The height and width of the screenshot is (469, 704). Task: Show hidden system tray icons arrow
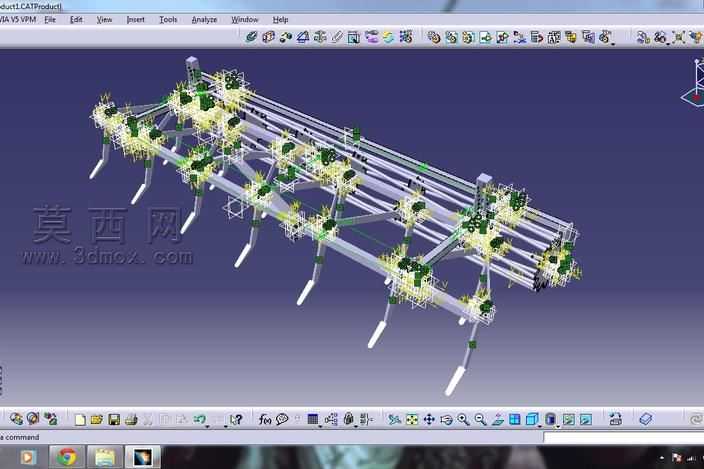tap(661, 457)
